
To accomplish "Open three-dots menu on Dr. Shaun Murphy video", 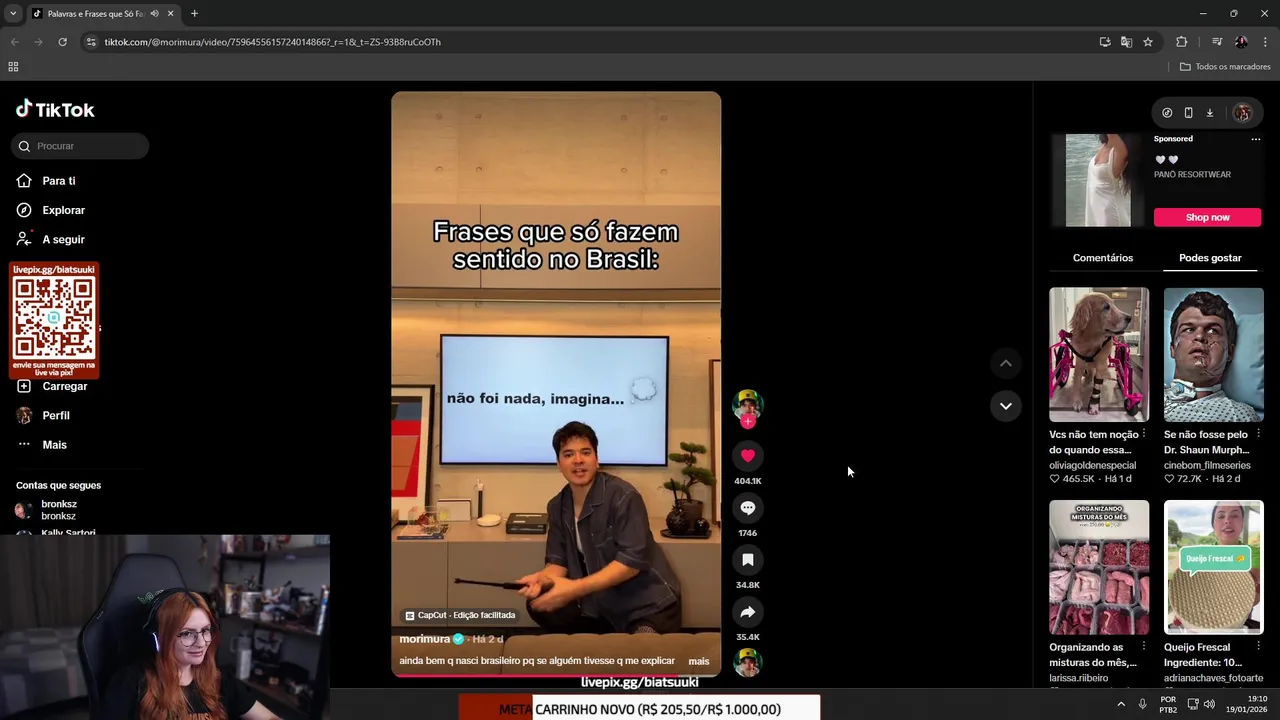I will tap(1258, 435).
